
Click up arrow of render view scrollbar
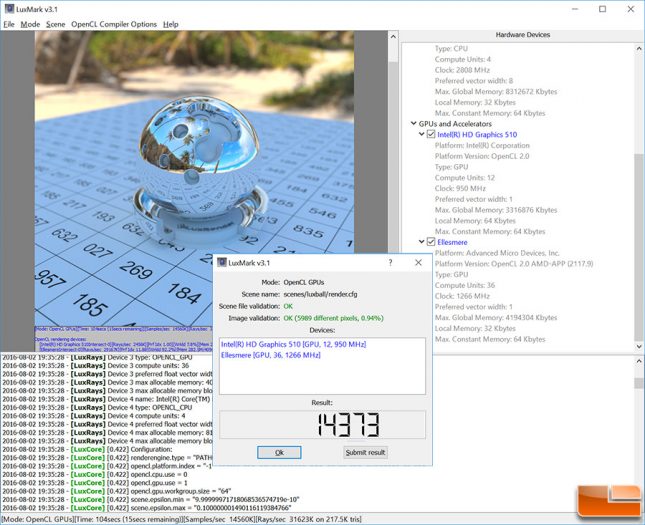393,37
